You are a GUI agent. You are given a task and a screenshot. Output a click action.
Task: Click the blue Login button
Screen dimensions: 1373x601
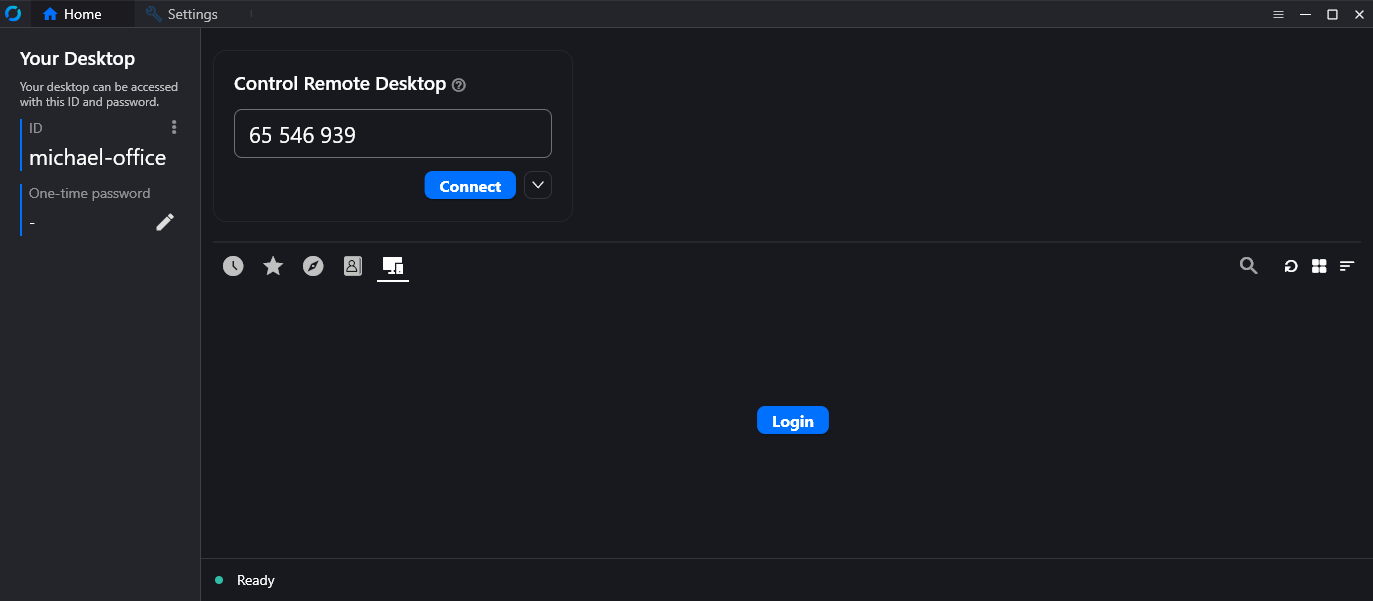(x=793, y=421)
